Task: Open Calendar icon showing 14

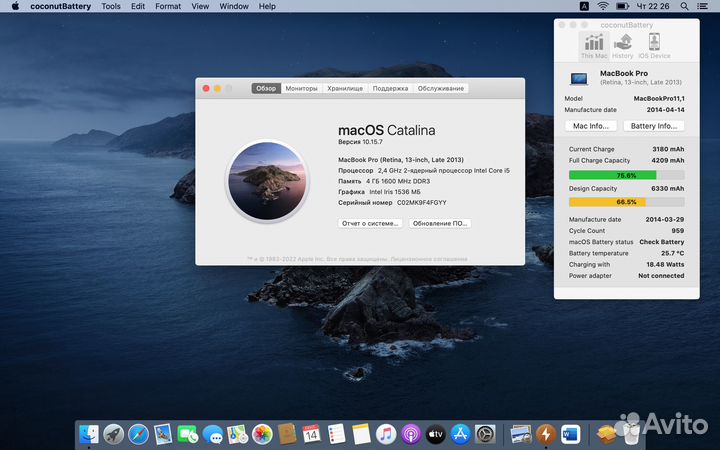Action: [311, 434]
